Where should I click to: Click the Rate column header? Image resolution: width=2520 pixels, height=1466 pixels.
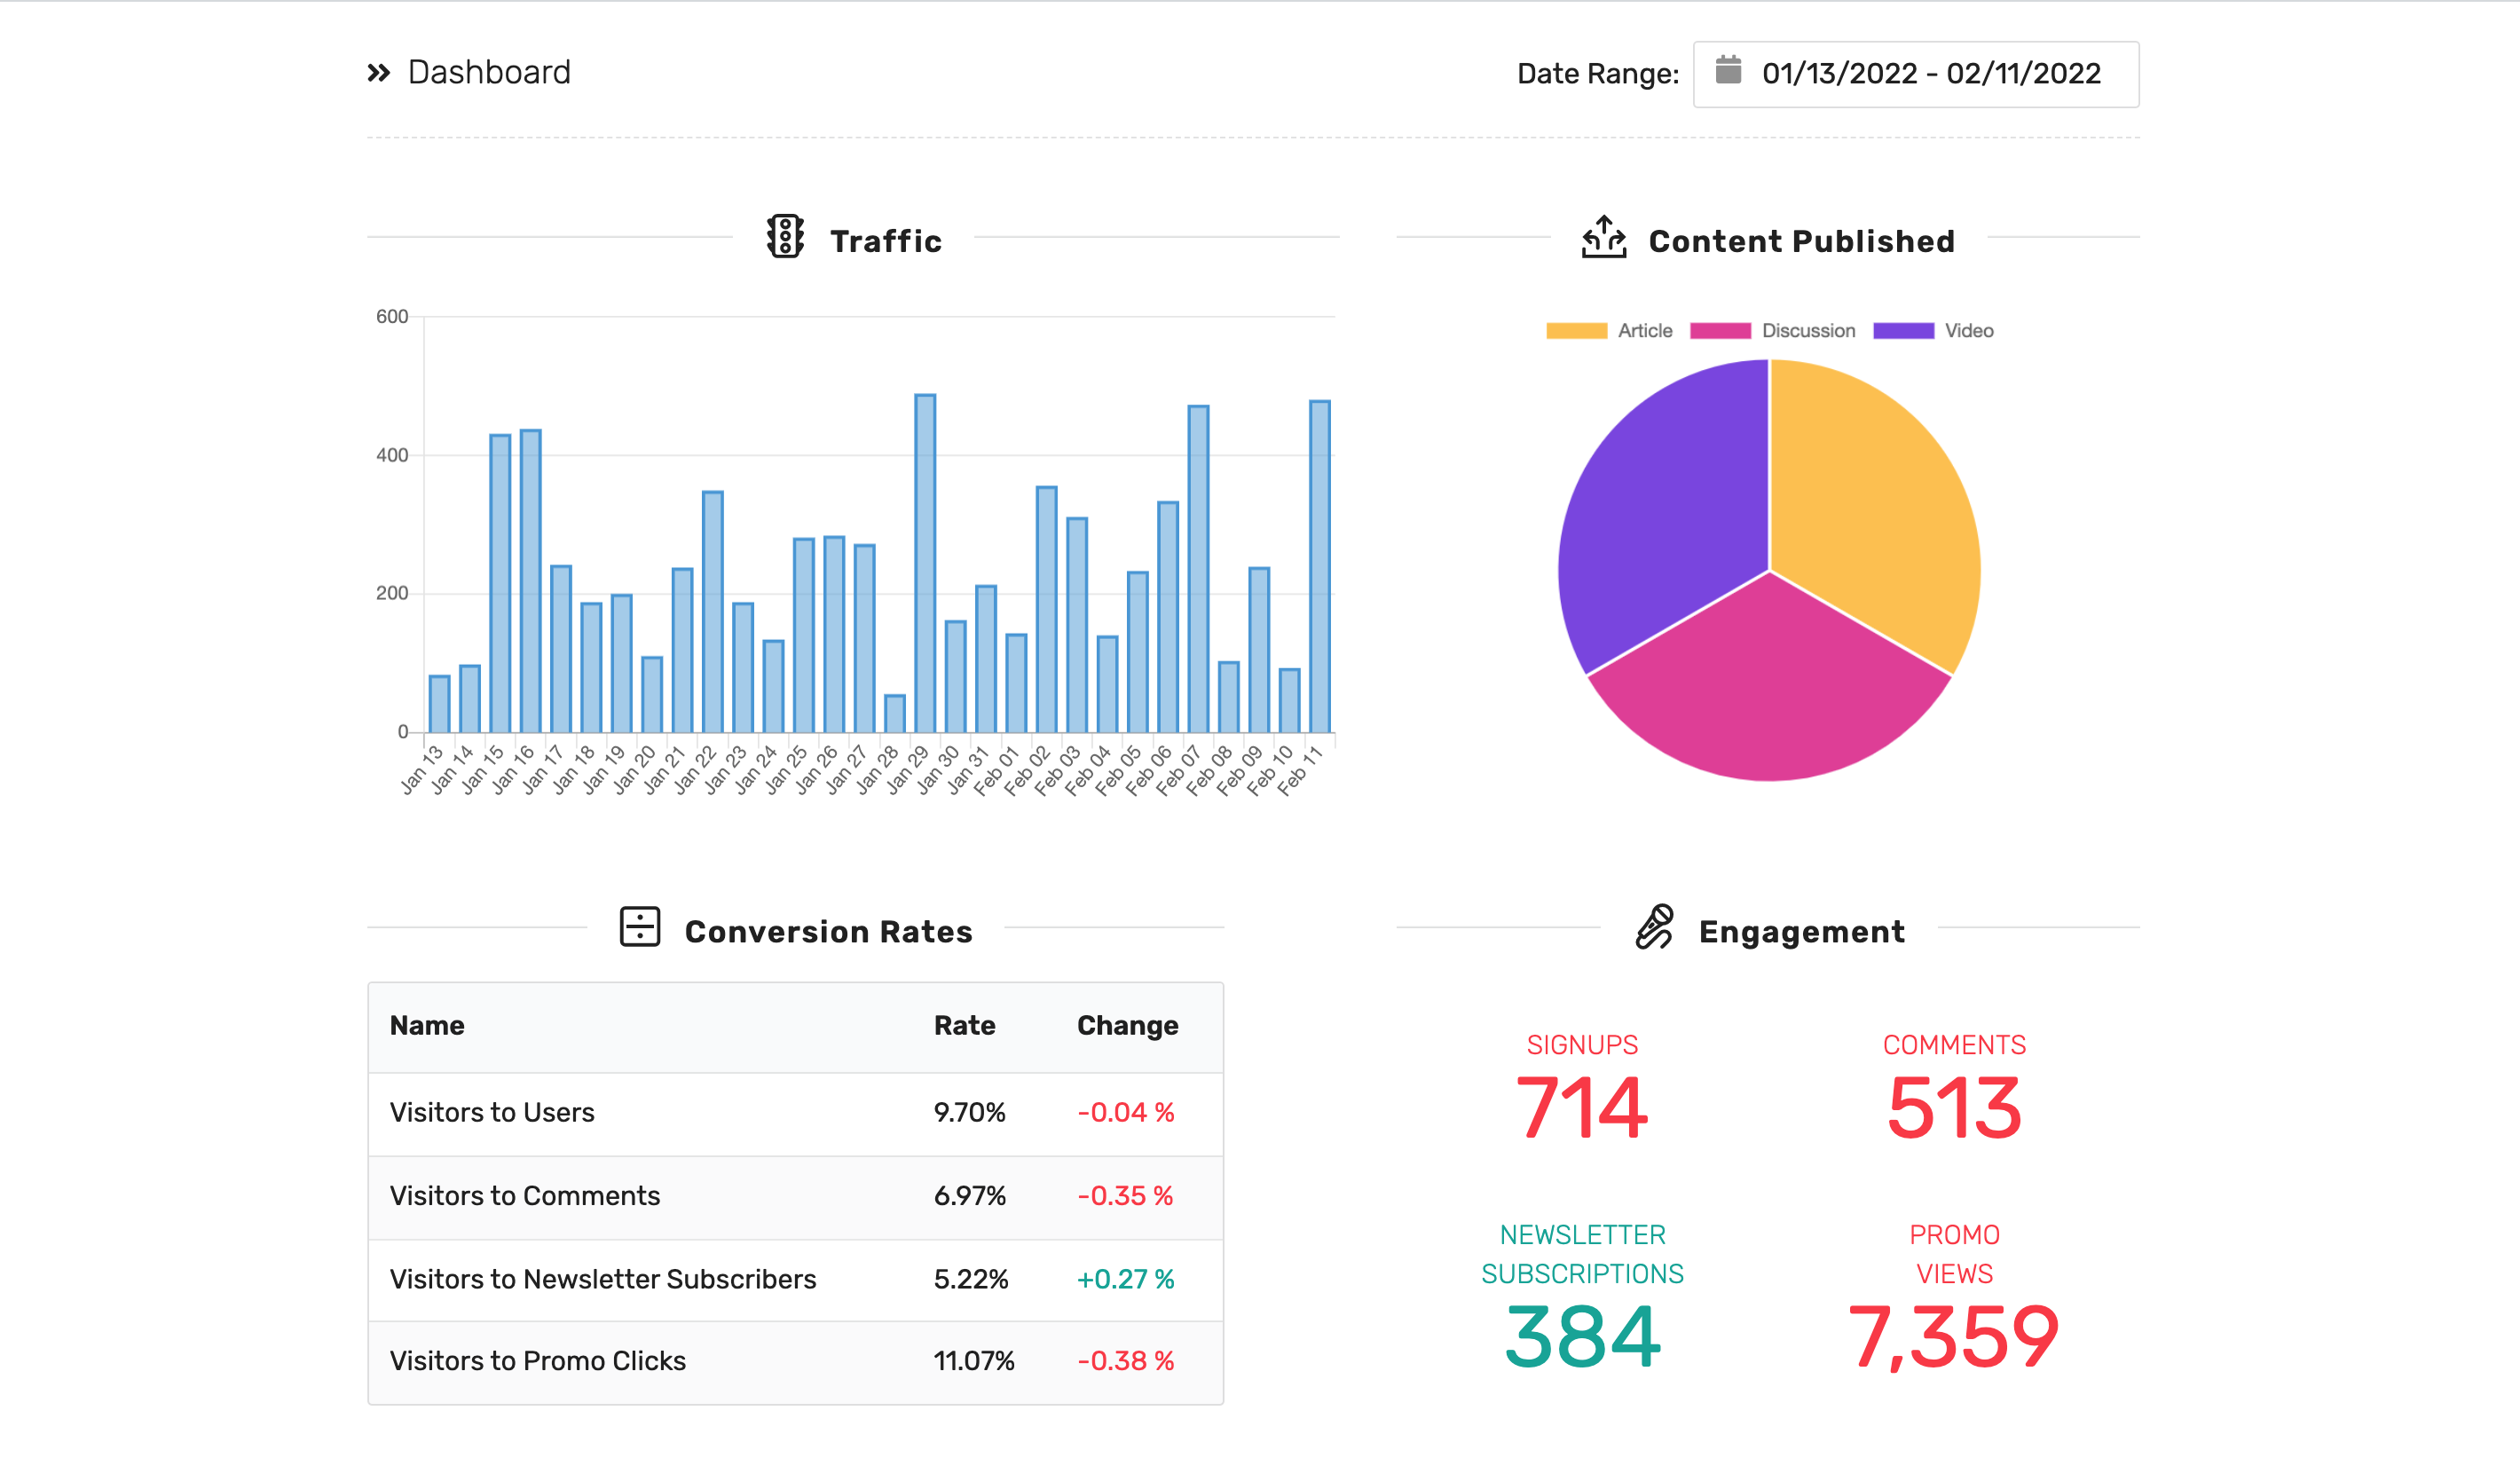click(964, 1026)
